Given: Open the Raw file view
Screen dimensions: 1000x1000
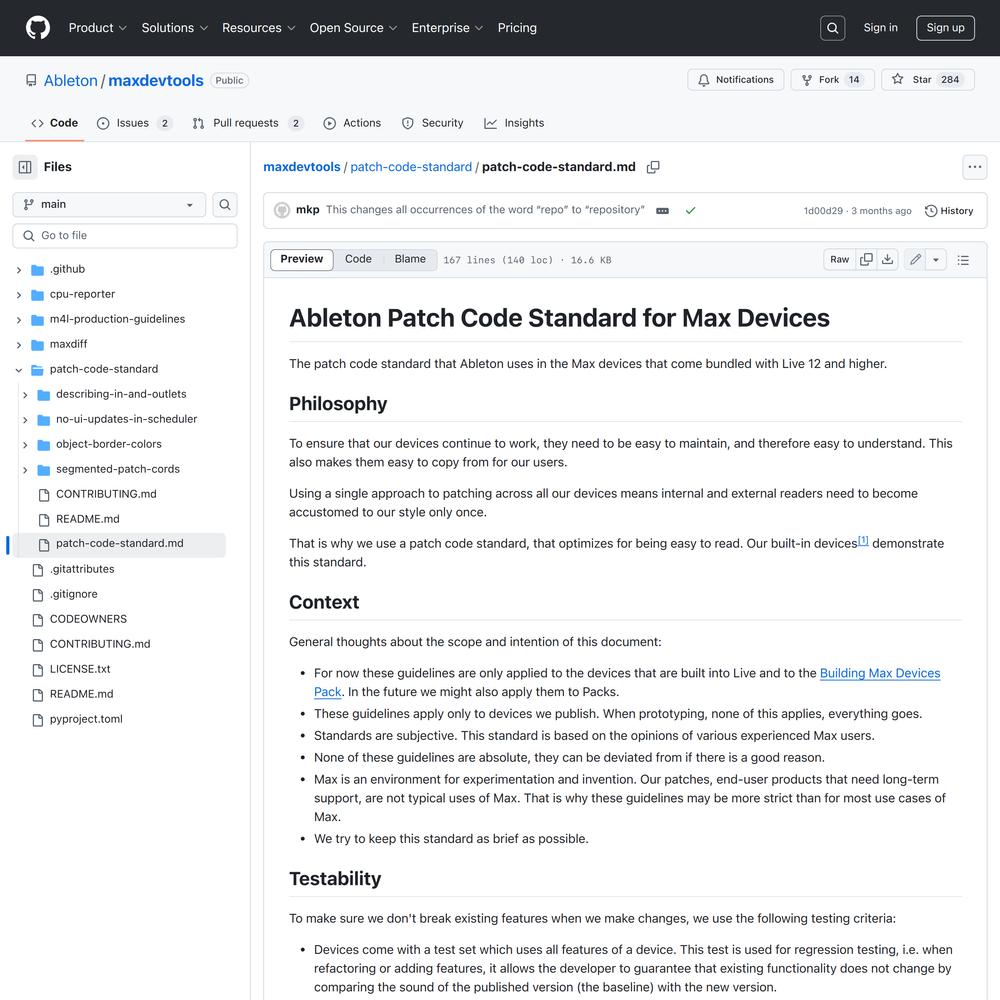Looking at the screenshot, I should click(x=839, y=260).
